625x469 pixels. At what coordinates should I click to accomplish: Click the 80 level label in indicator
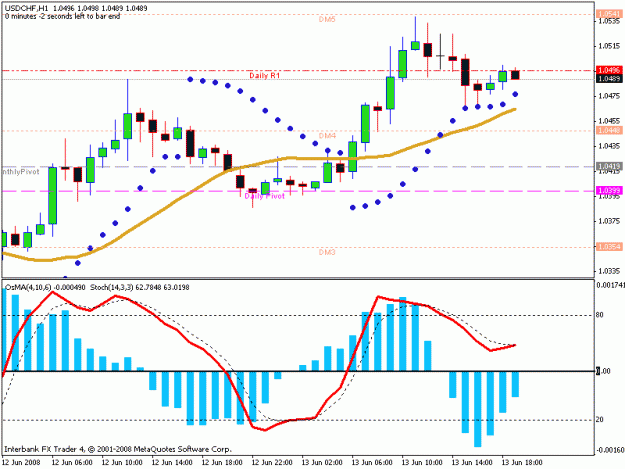point(599,315)
